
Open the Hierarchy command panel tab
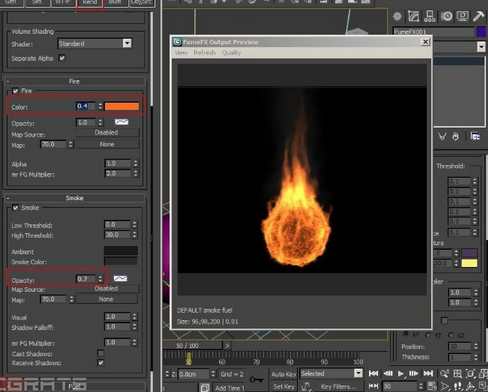click(x=430, y=16)
